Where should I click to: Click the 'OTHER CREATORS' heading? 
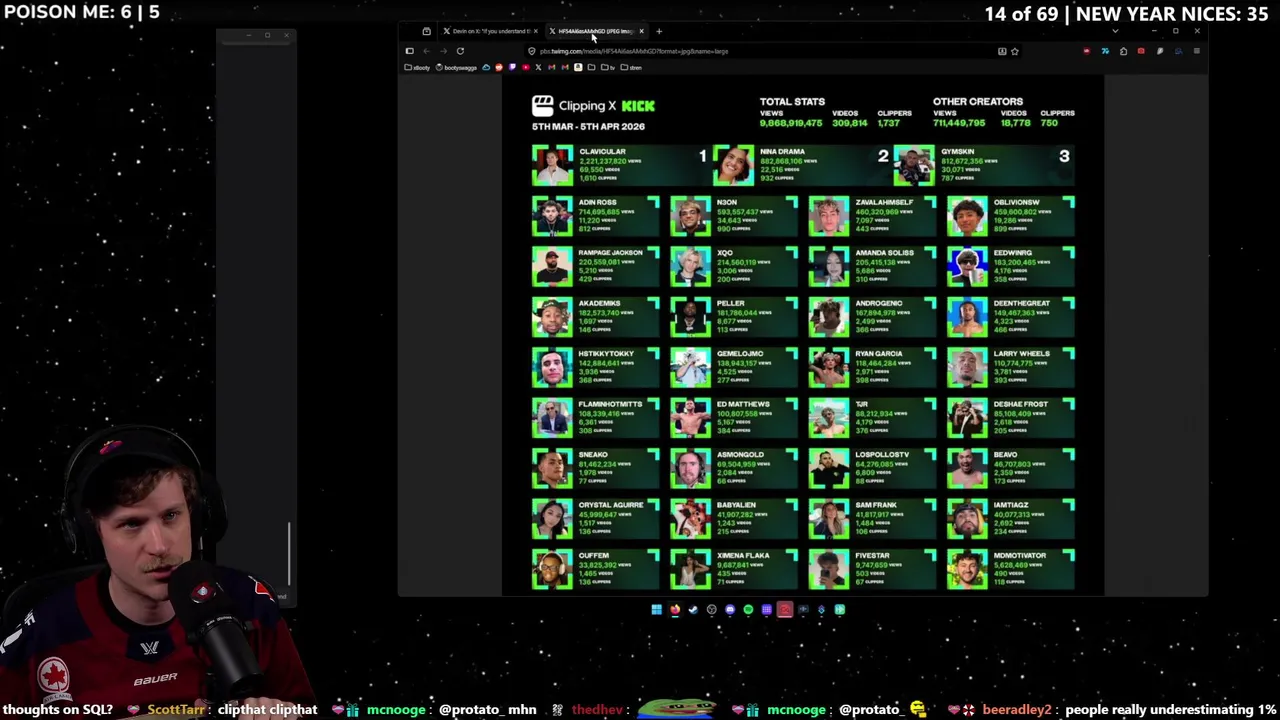(x=978, y=101)
